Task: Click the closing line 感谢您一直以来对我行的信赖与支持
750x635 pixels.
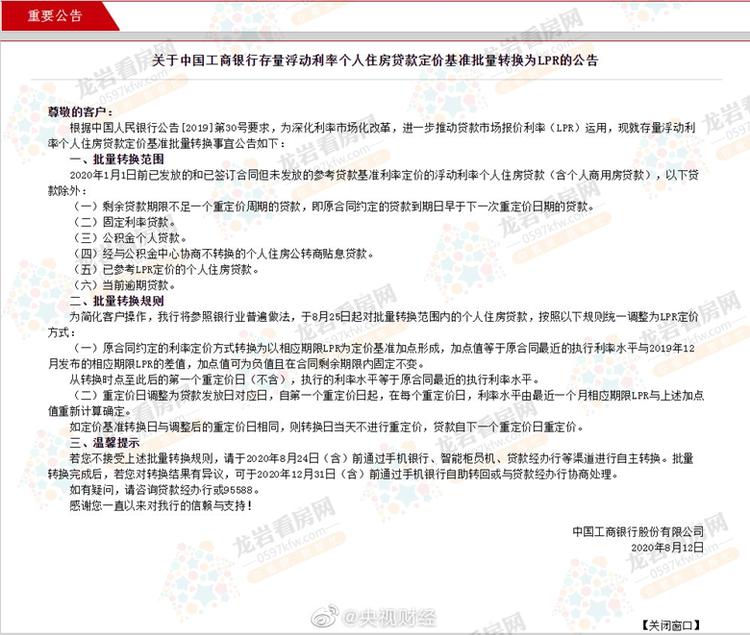Action: click(161, 505)
